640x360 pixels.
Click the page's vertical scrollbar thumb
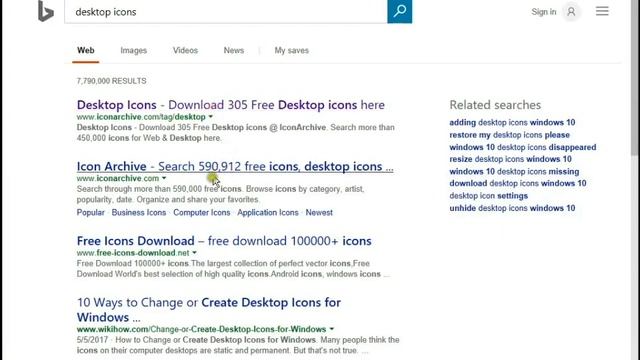click(635, 78)
